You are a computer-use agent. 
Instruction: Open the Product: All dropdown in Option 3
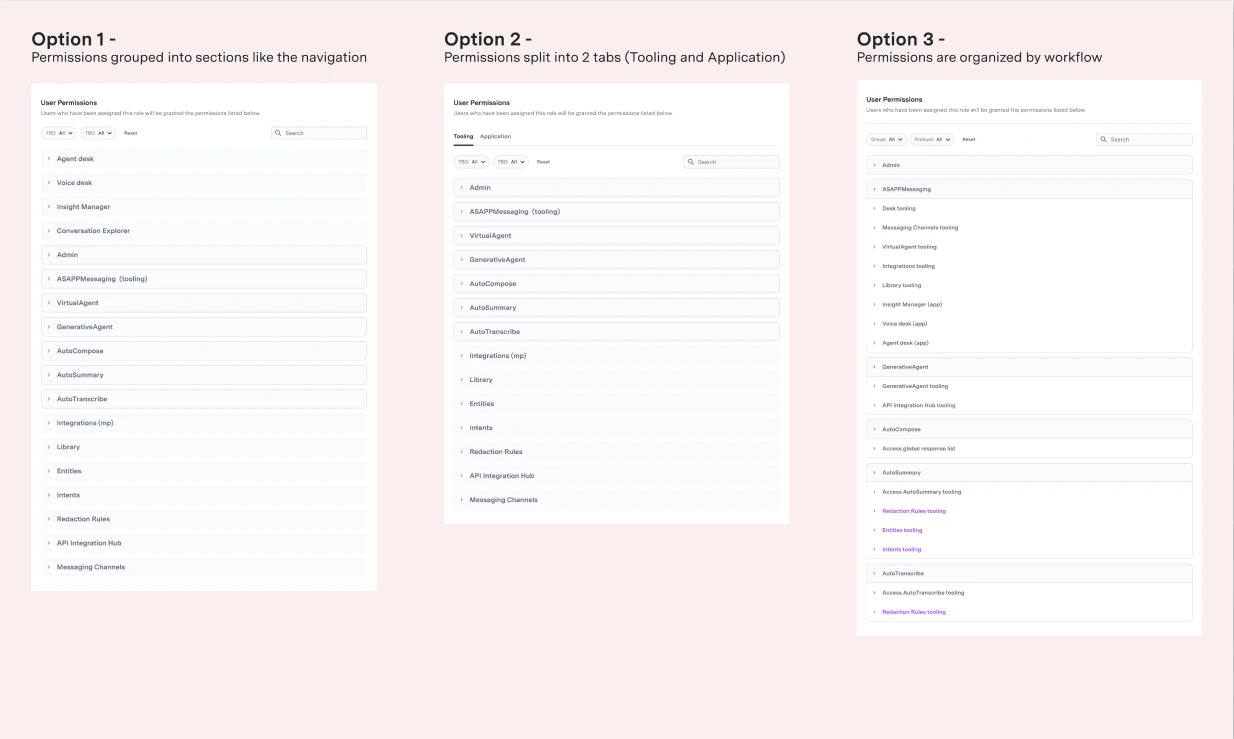[x=932, y=139]
